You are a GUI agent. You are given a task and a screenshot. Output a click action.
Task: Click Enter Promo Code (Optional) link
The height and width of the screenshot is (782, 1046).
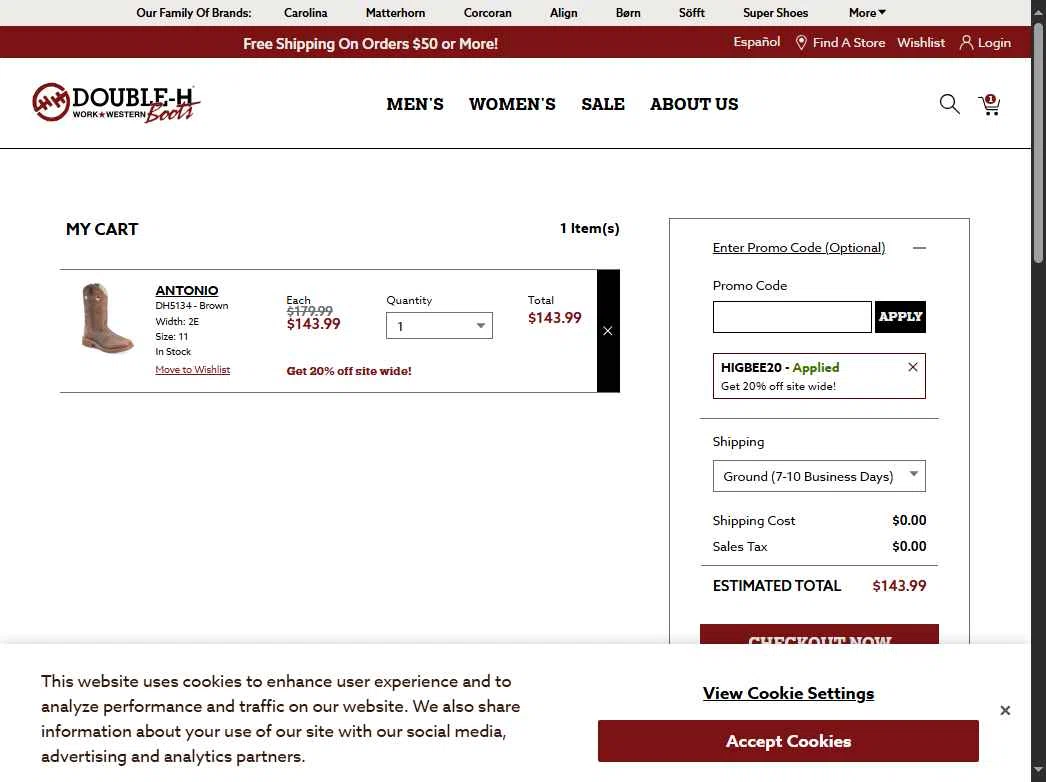click(x=799, y=248)
